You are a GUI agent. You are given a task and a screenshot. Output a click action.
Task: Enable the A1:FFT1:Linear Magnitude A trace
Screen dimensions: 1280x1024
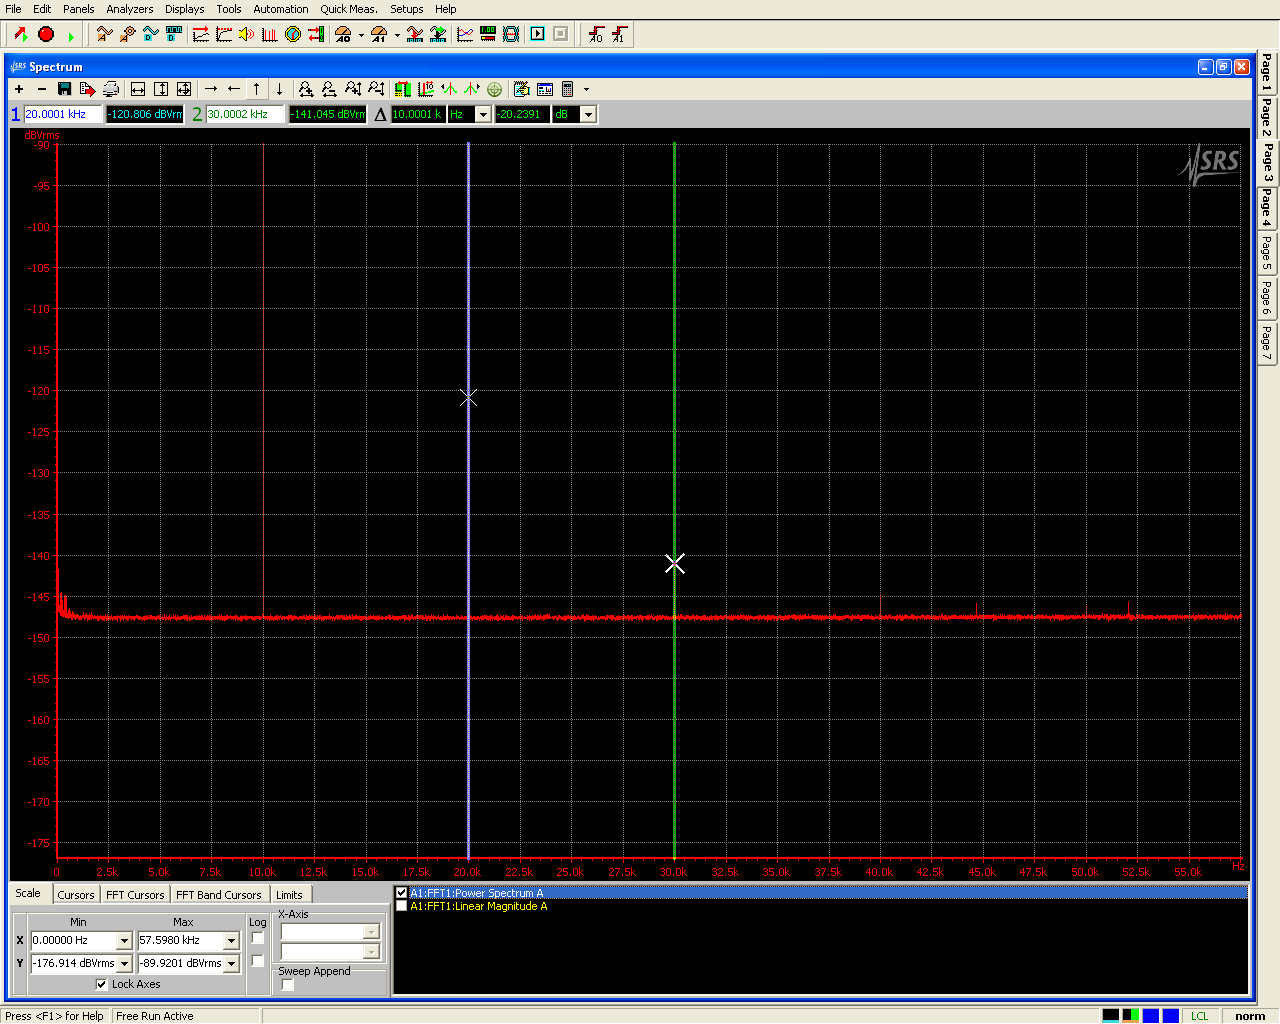(x=402, y=906)
